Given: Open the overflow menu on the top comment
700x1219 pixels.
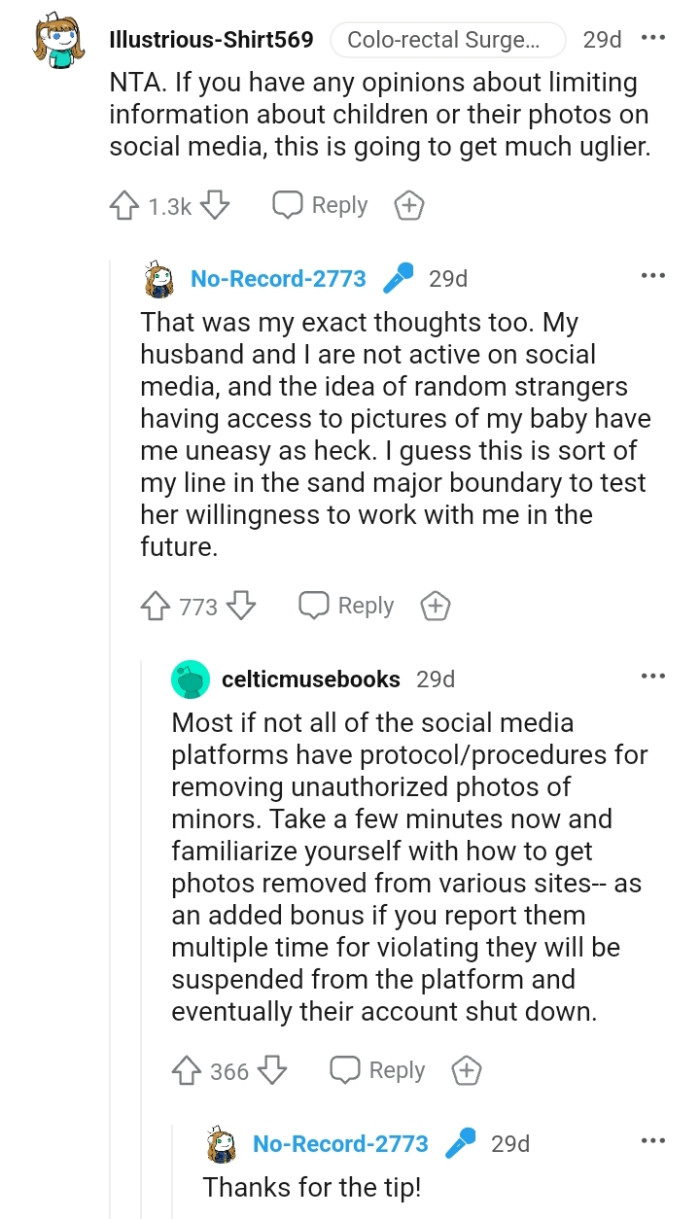Looking at the screenshot, I should 654,38.
